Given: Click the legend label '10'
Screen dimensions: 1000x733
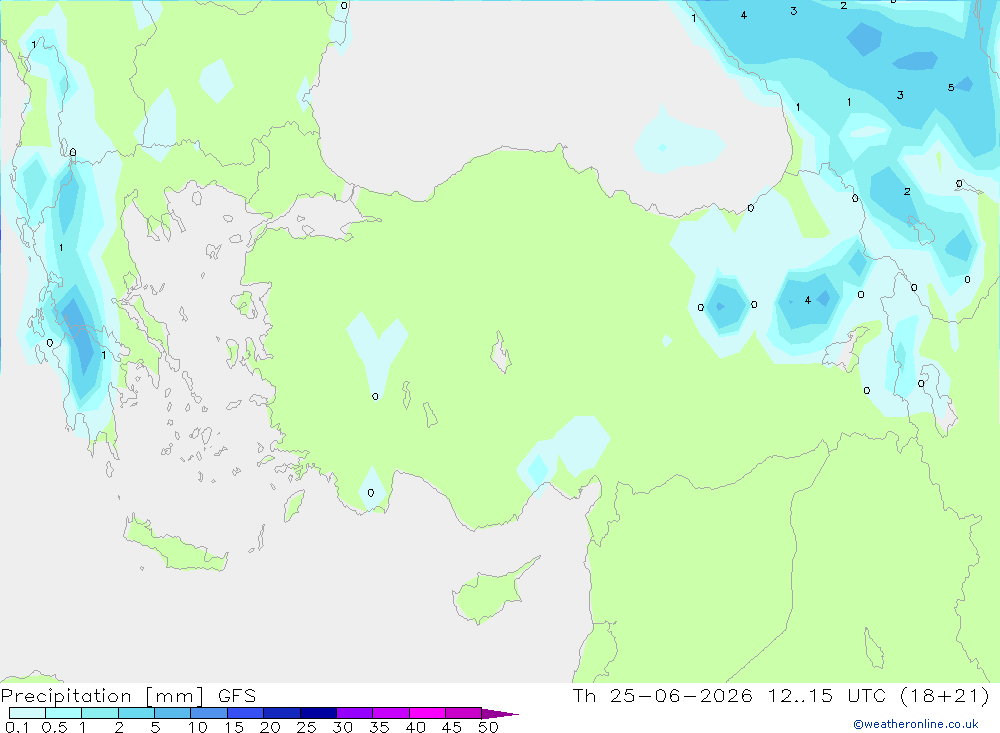Looking at the screenshot, I should click(x=198, y=727).
